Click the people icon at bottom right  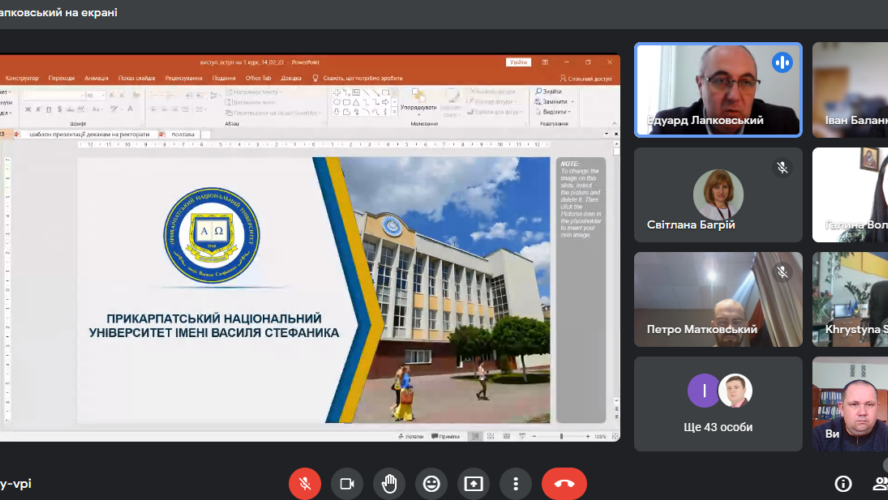(882, 484)
